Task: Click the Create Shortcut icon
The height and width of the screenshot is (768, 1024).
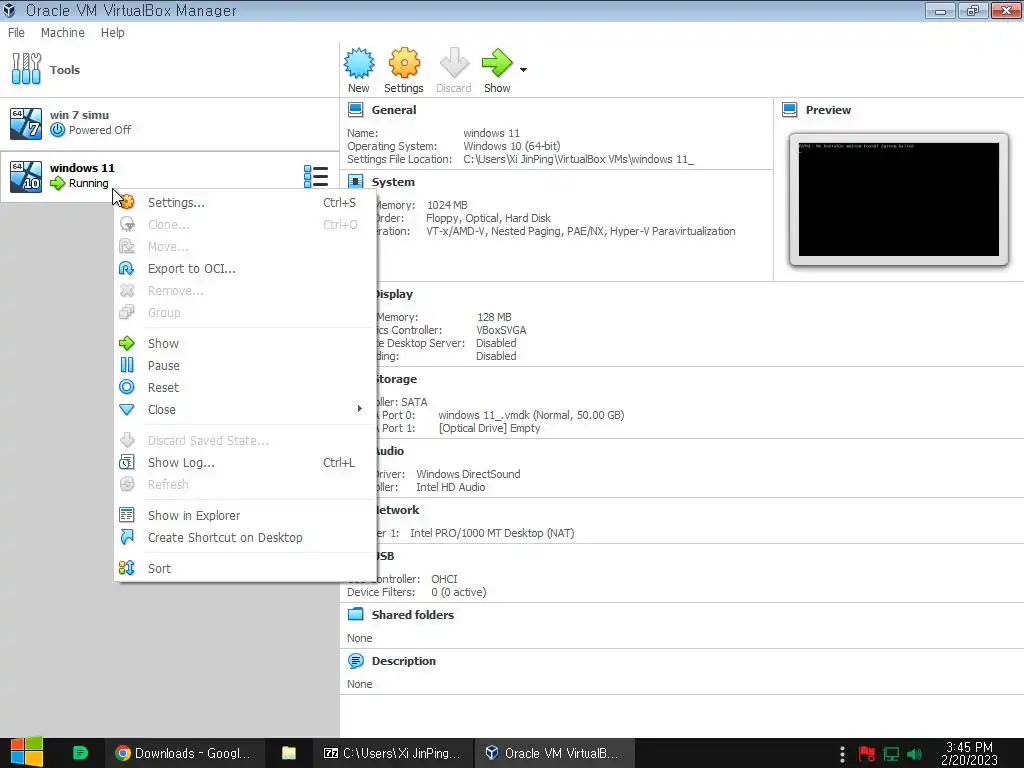Action: pos(127,537)
